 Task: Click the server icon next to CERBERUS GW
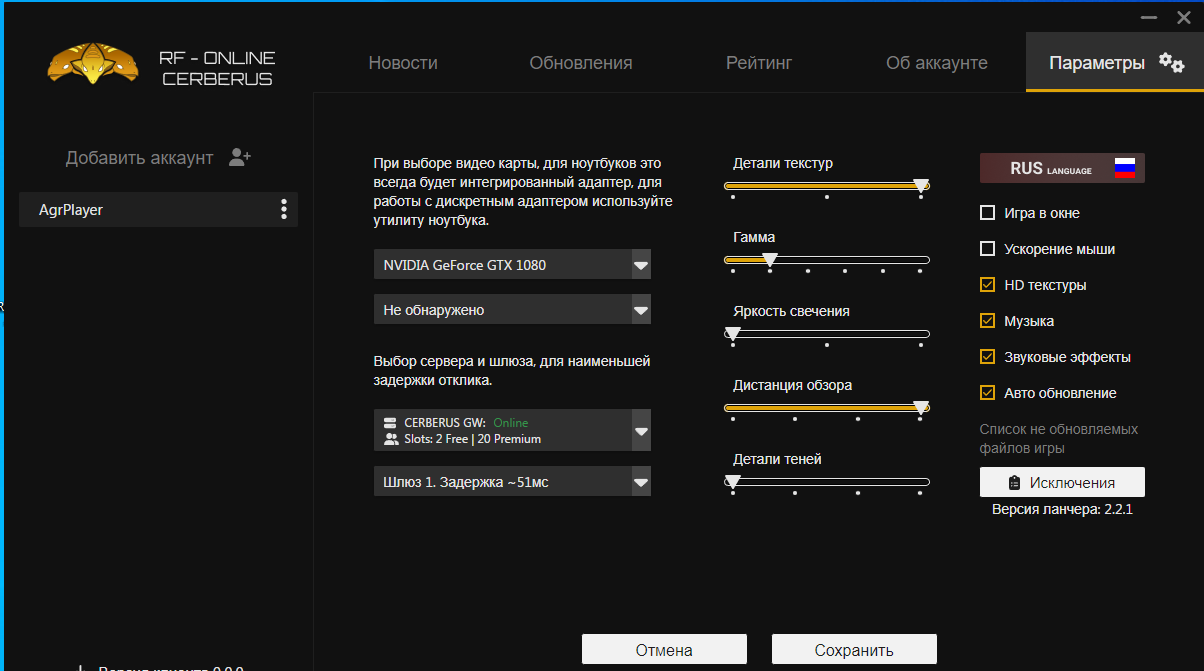tap(390, 423)
